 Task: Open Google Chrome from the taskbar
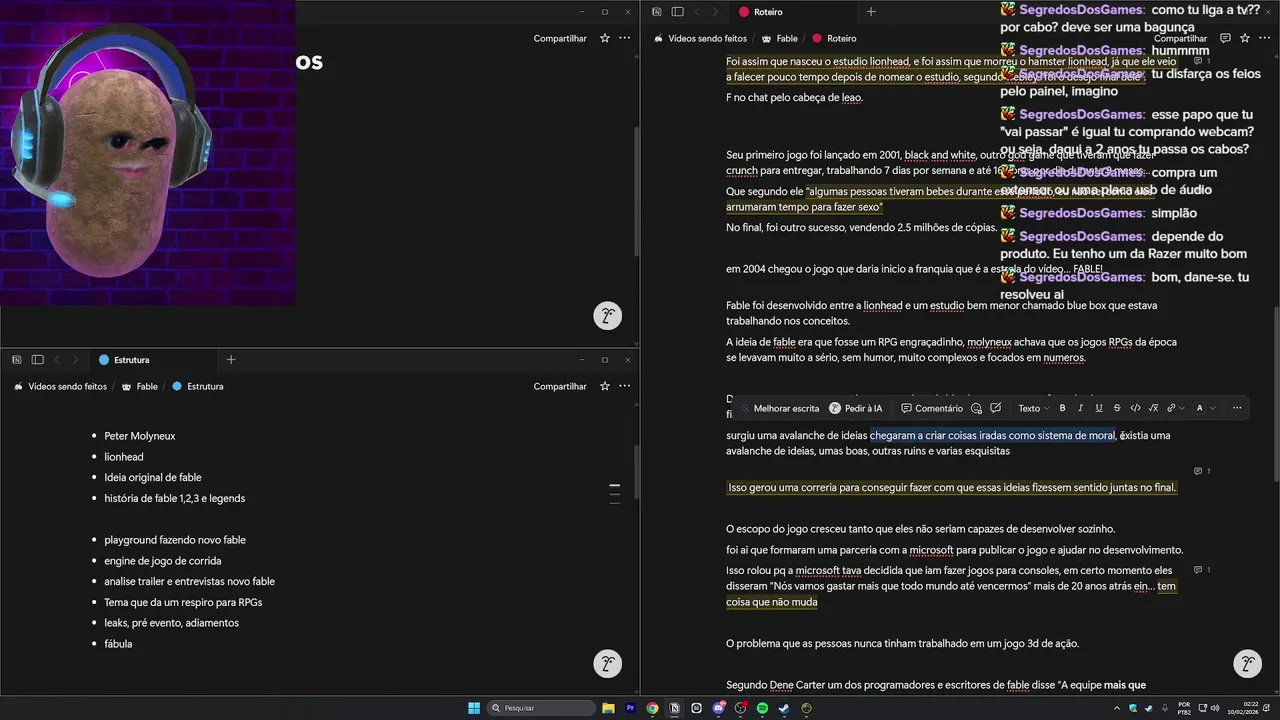click(x=652, y=708)
